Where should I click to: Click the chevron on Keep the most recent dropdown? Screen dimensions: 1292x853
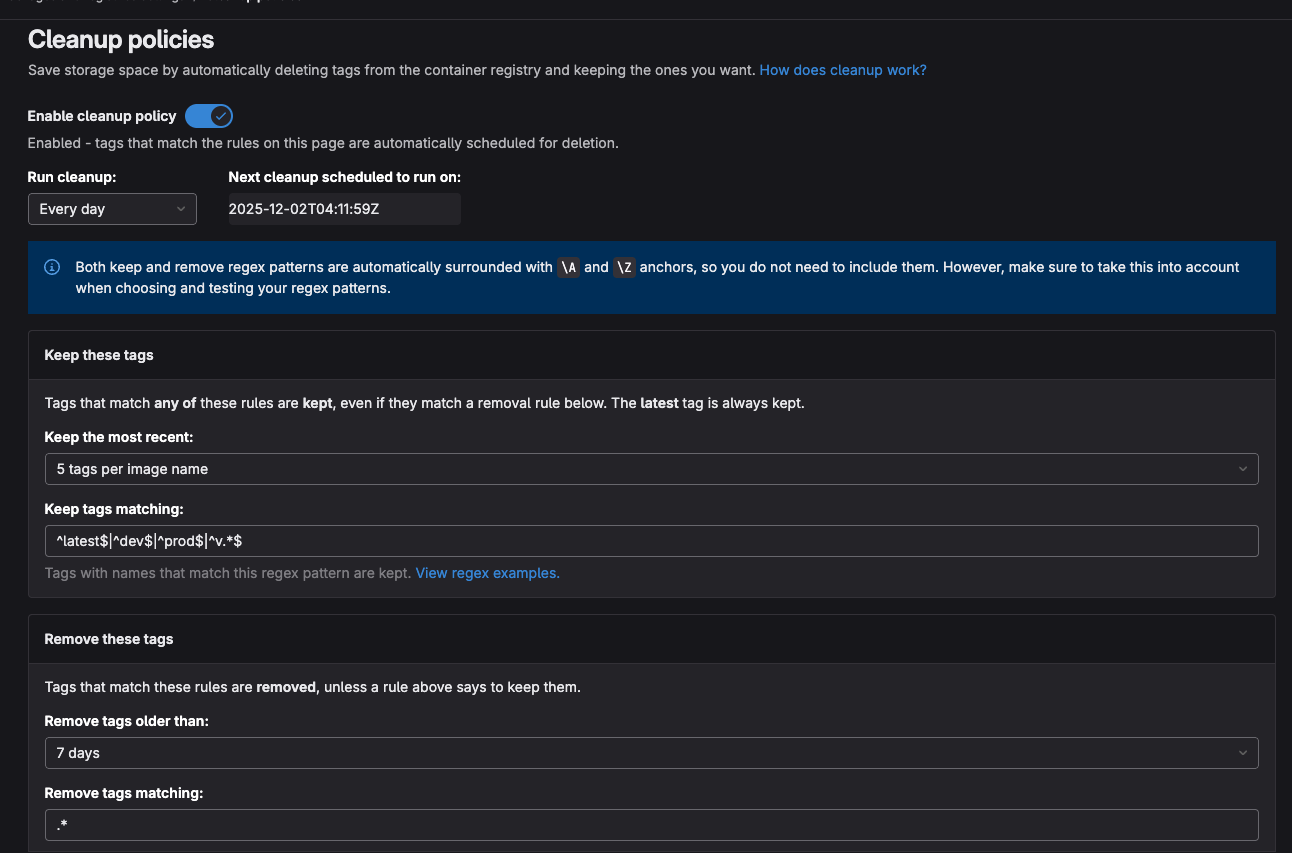pyautogui.click(x=1243, y=468)
